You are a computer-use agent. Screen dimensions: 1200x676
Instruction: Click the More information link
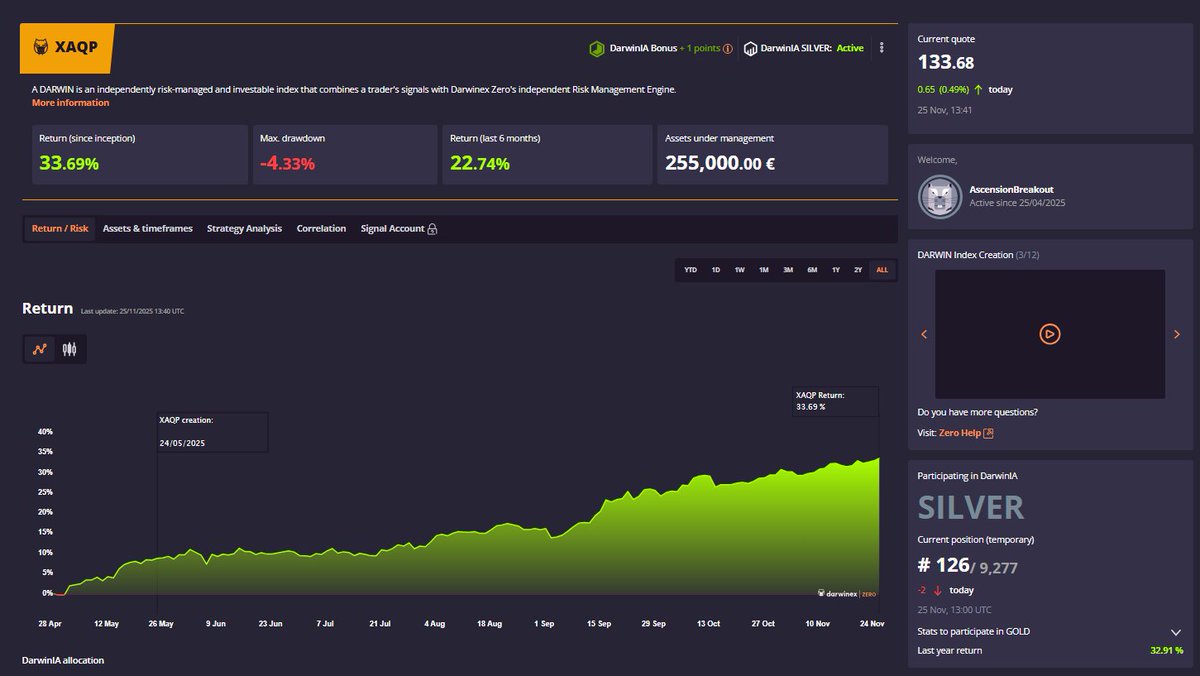pyautogui.click(x=71, y=102)
